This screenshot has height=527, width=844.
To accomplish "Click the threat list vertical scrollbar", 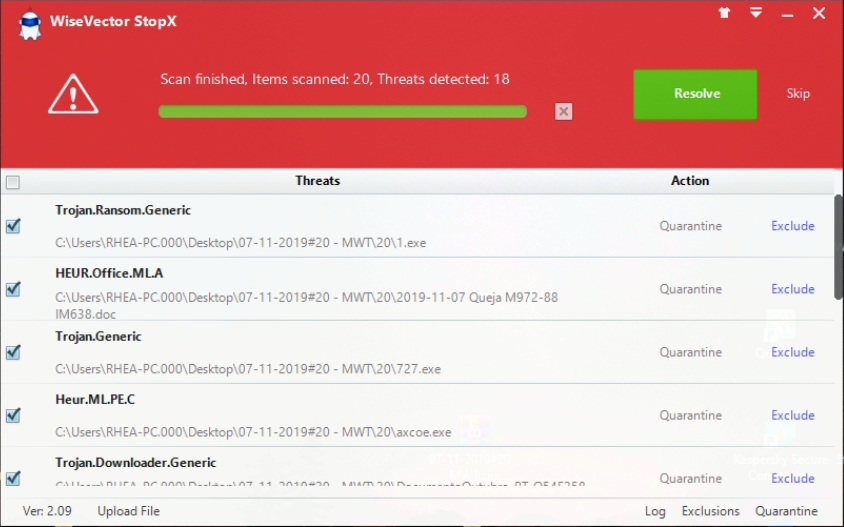I will (x=839, y=247).
